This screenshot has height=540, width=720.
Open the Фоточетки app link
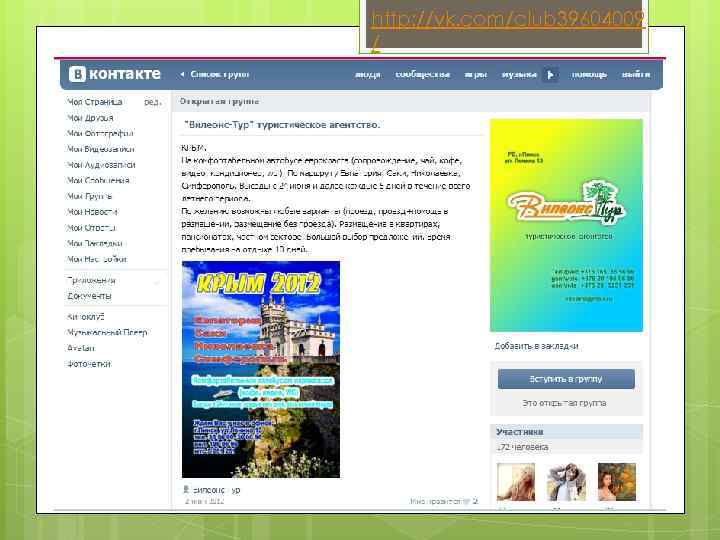click(x=89, y=364)
